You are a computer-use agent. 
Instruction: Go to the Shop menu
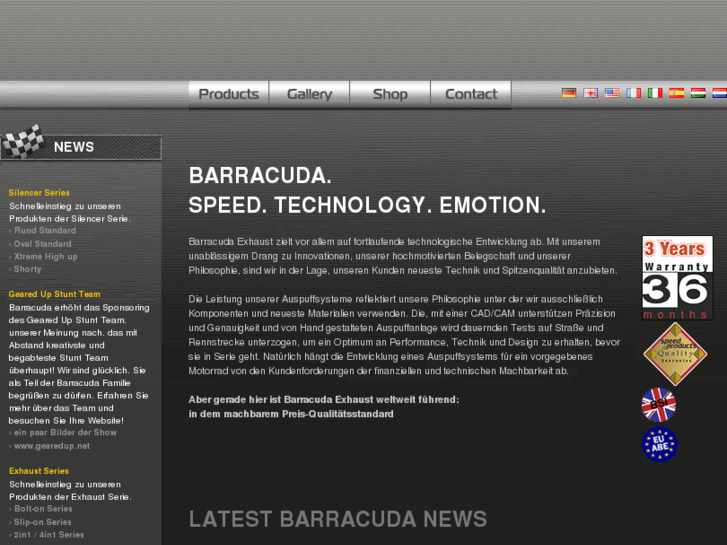pyautogui.click(x=390, y=94)
